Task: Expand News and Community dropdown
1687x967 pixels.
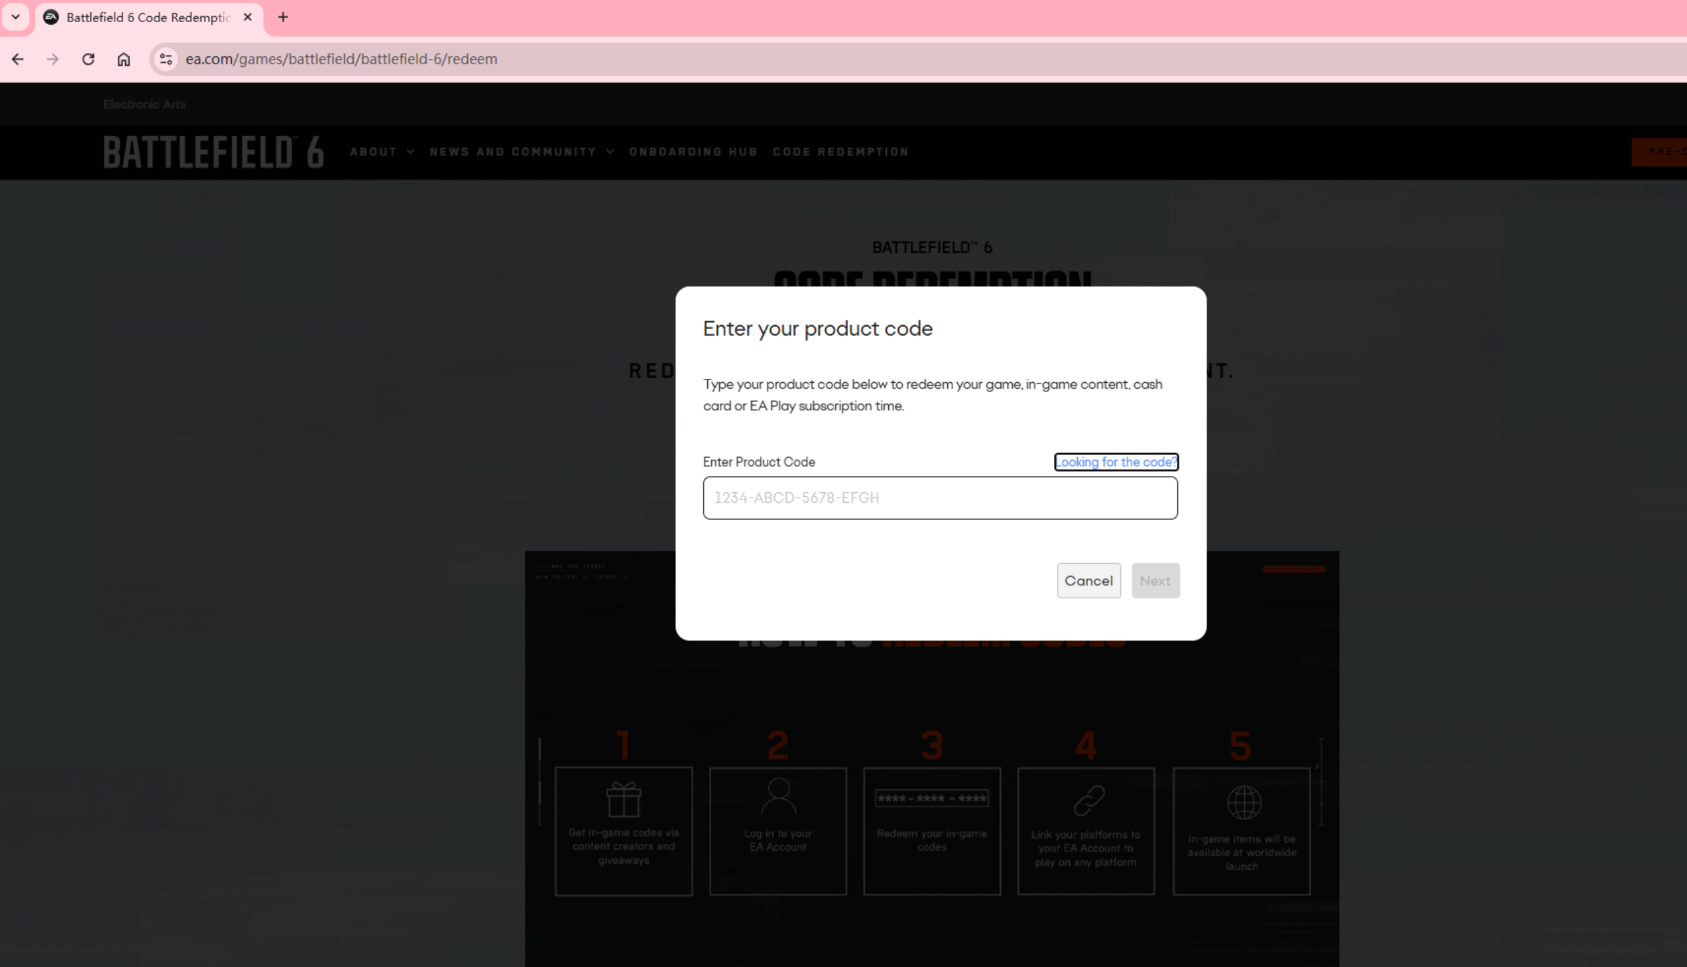Action: (521, 152)
